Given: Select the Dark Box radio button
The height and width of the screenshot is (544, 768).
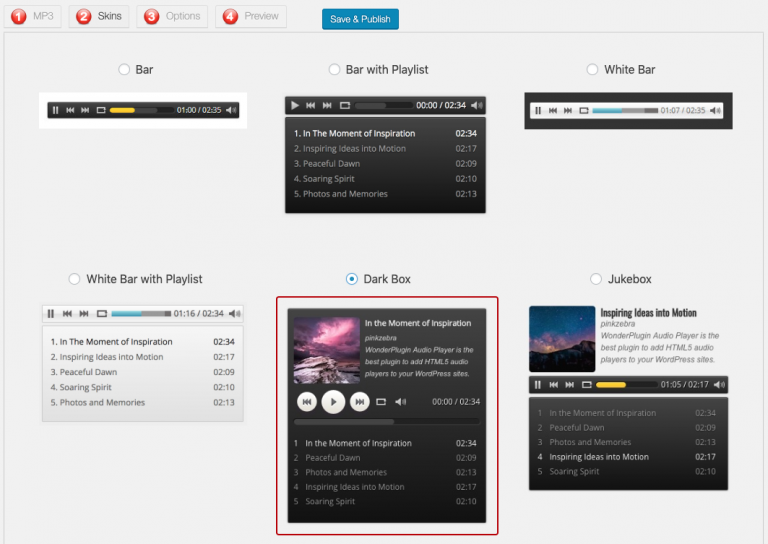Looking at the screenshot, I should (352, 279).
